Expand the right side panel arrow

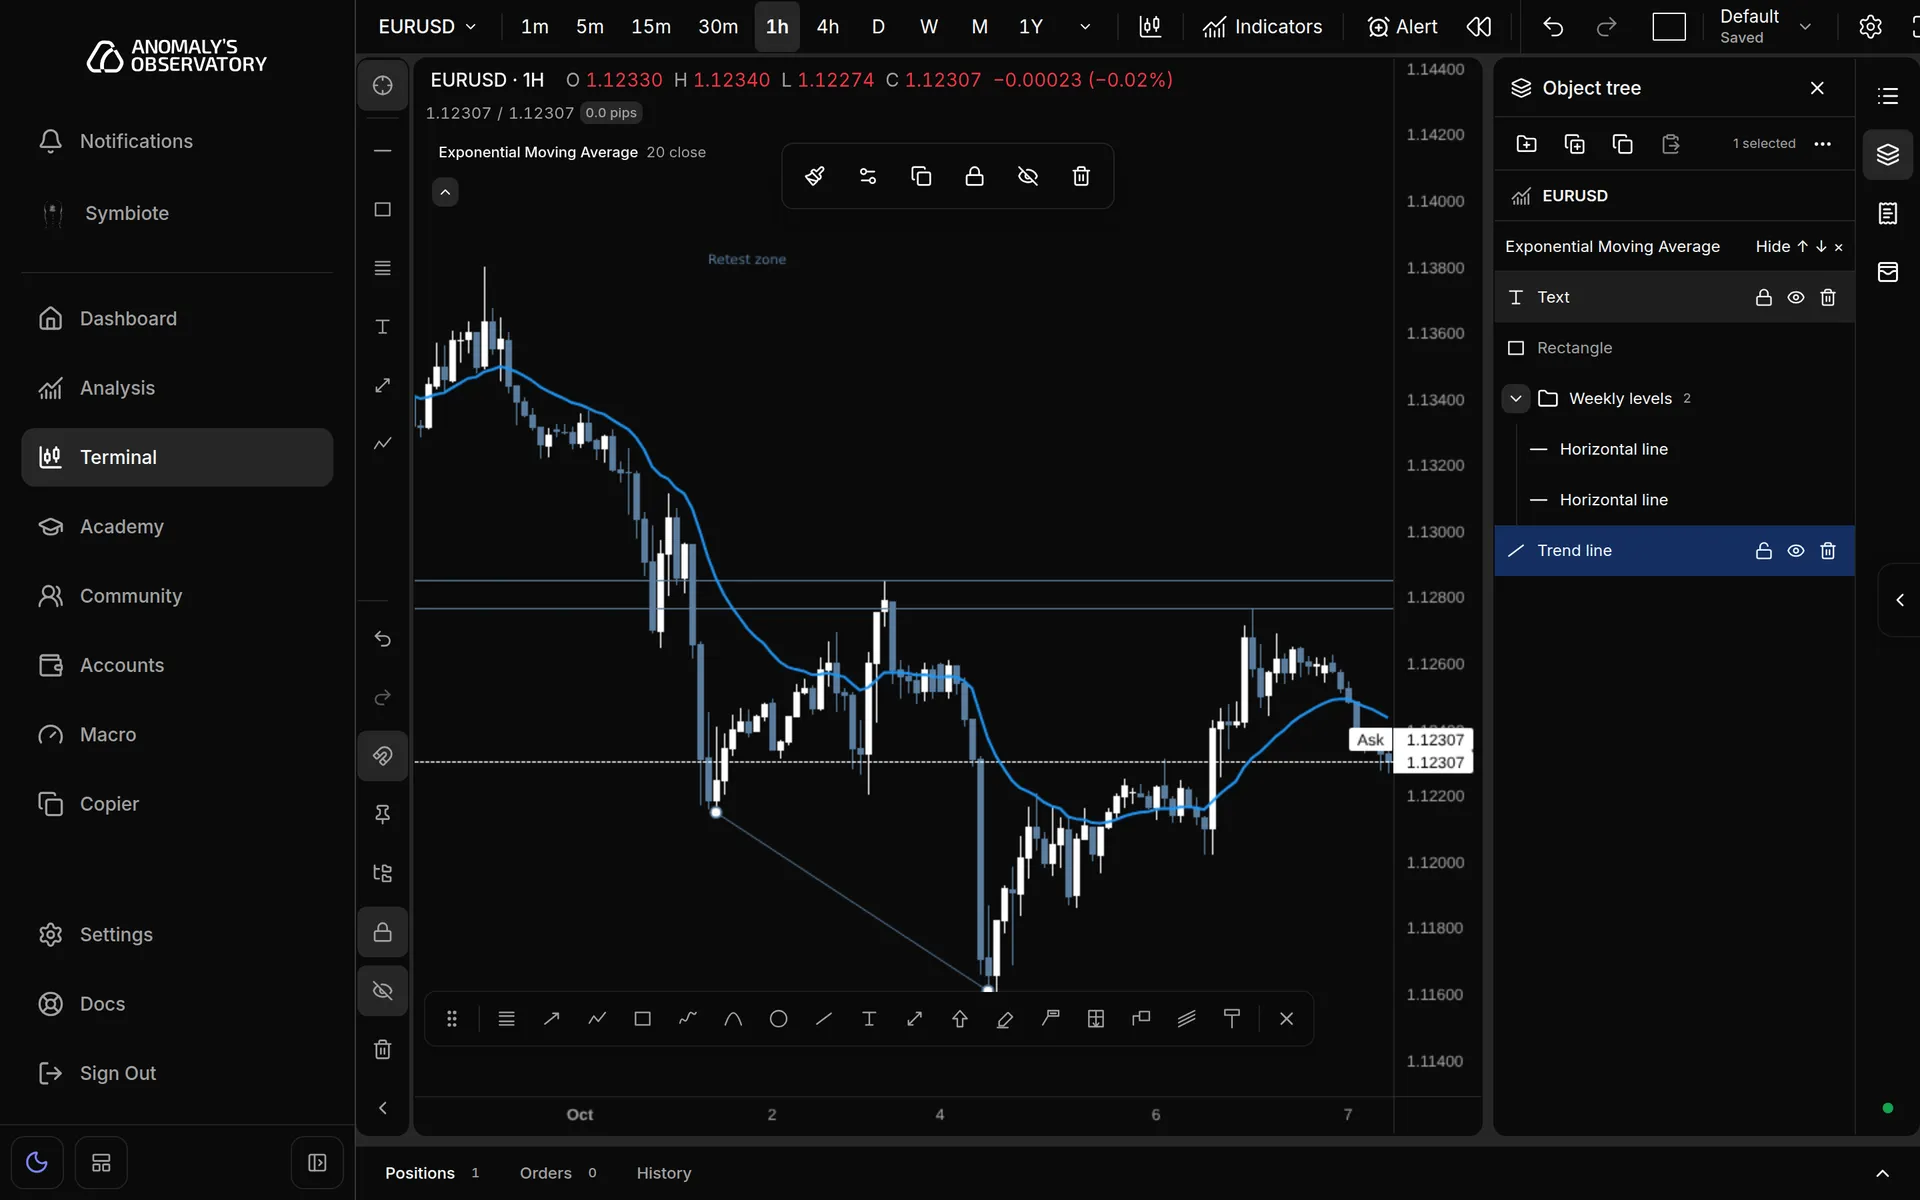(1899, 600)
